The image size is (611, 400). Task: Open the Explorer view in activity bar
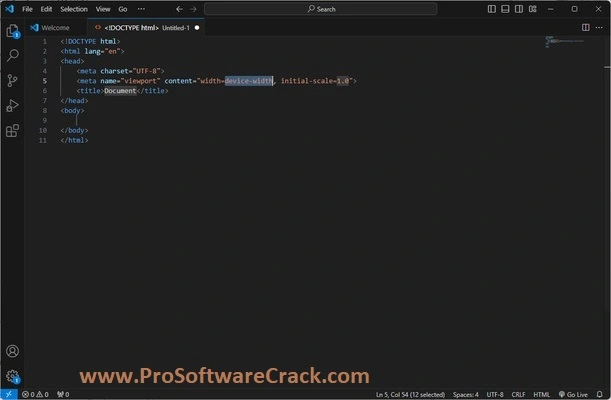coord(12,31)
